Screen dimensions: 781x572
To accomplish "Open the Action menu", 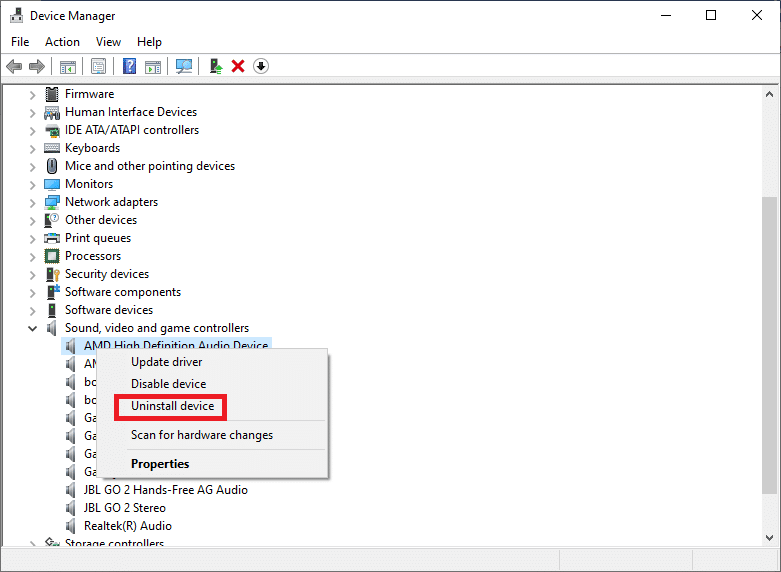I will [62, 42].
